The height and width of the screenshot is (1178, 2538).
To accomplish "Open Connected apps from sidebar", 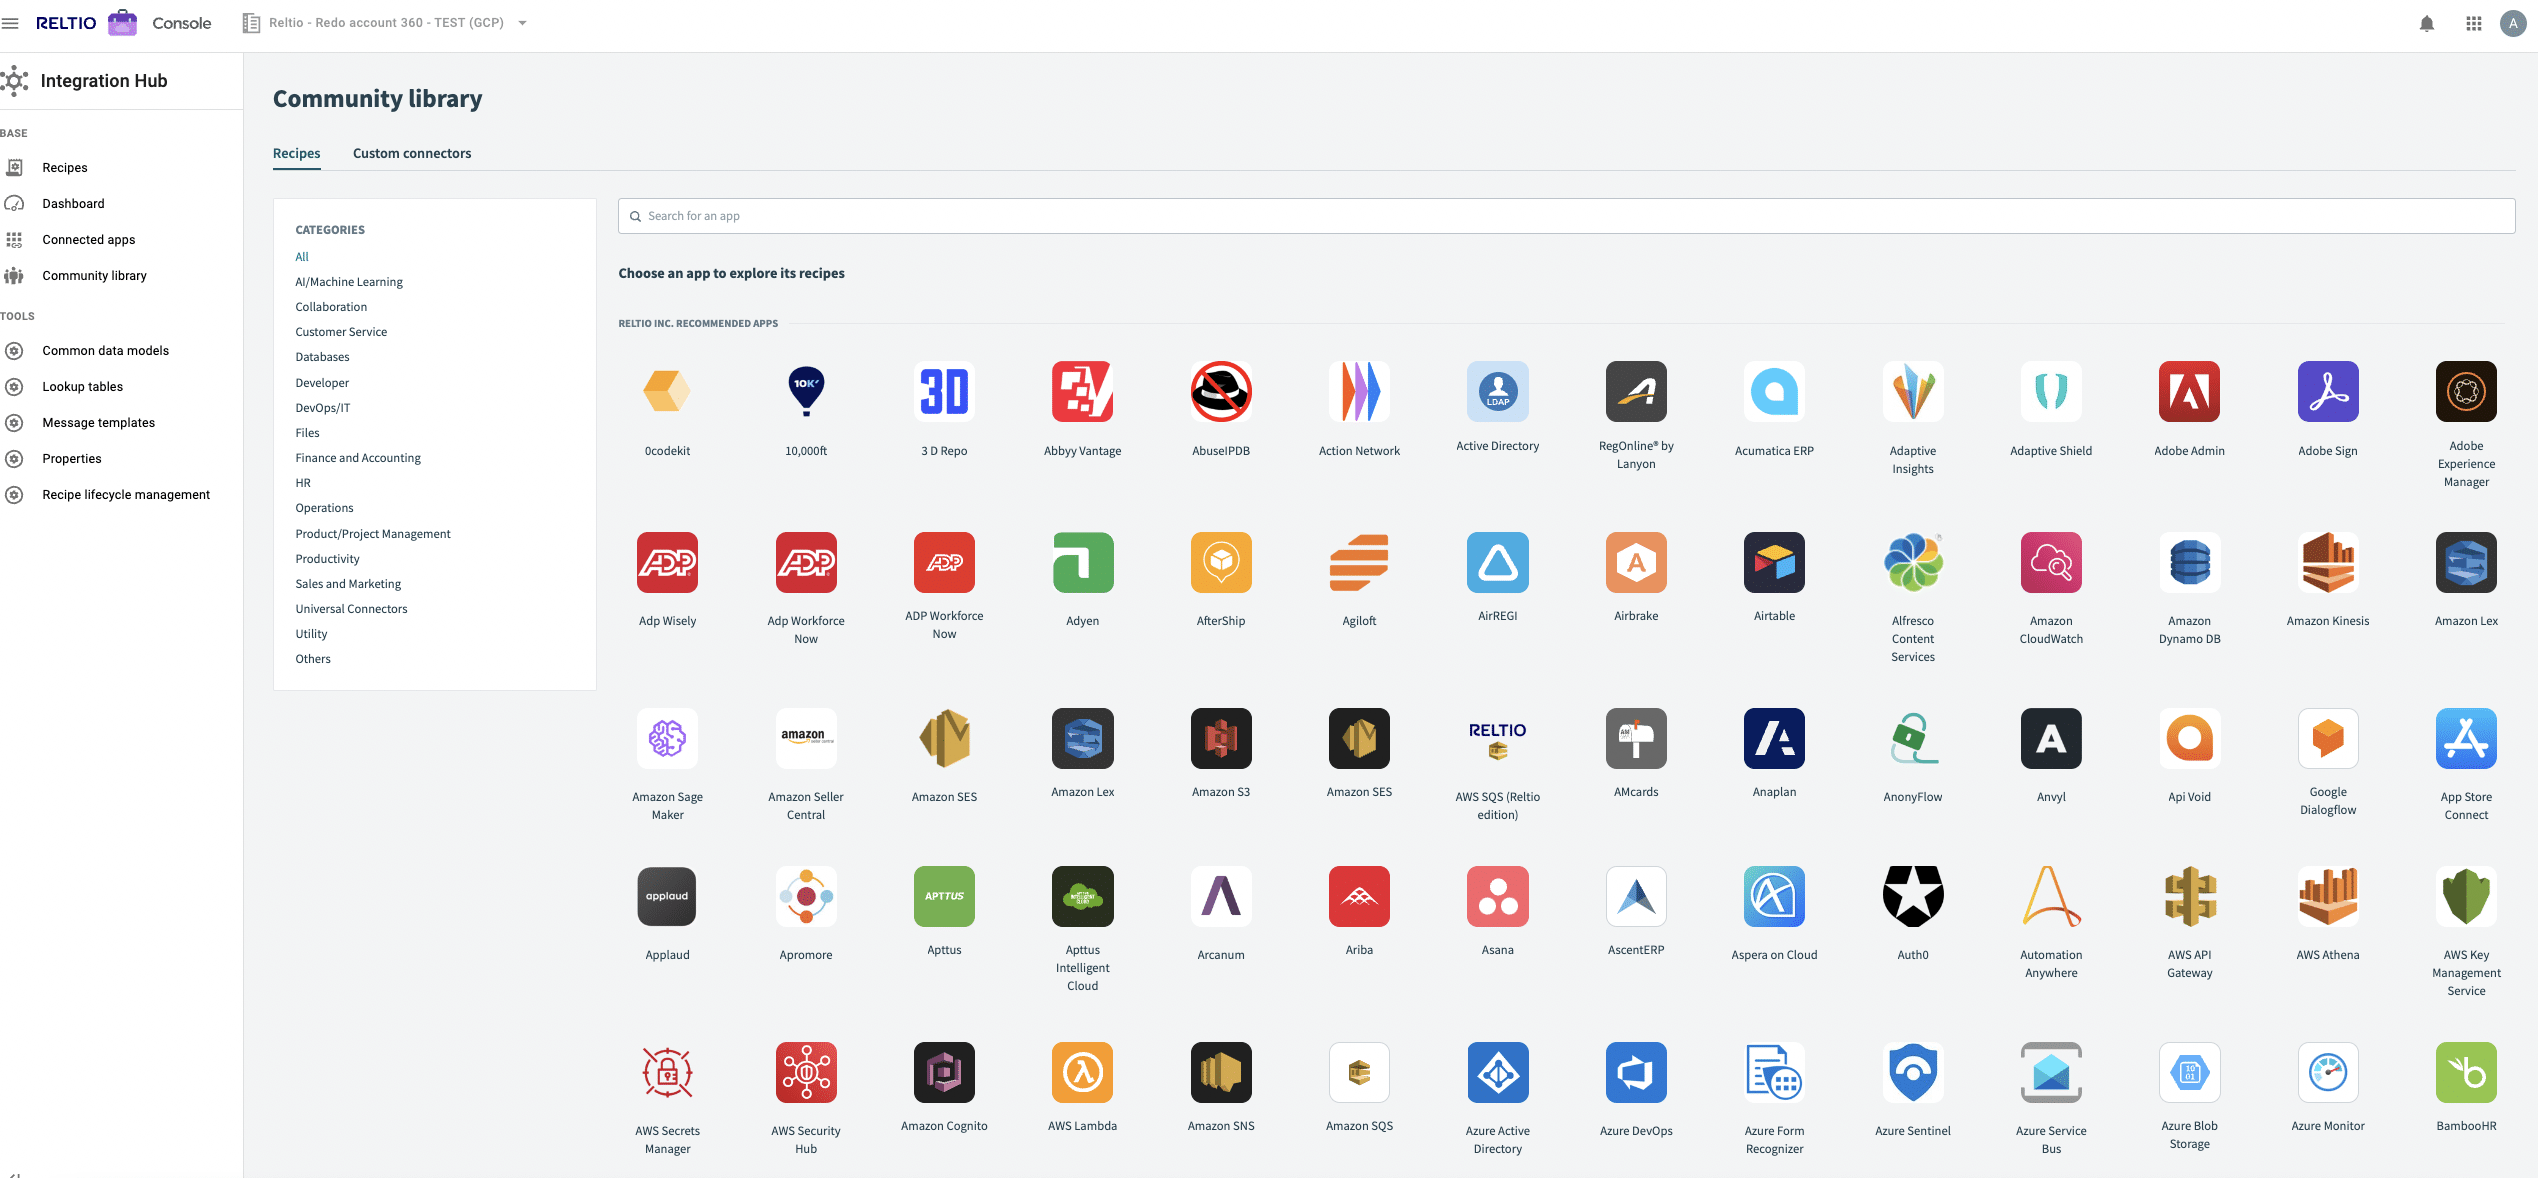I will pos(89,239).
